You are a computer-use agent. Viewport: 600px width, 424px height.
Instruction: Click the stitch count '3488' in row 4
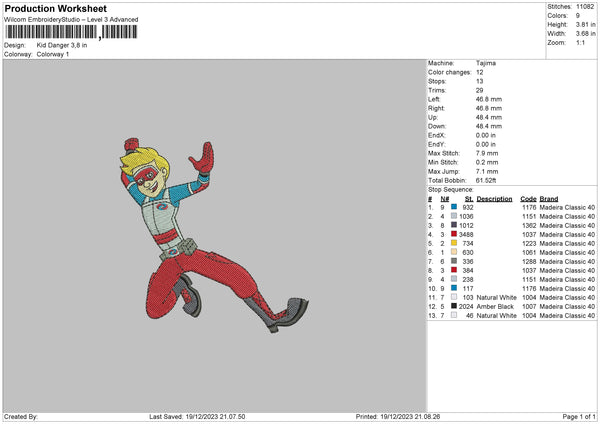tap(466, 234)
